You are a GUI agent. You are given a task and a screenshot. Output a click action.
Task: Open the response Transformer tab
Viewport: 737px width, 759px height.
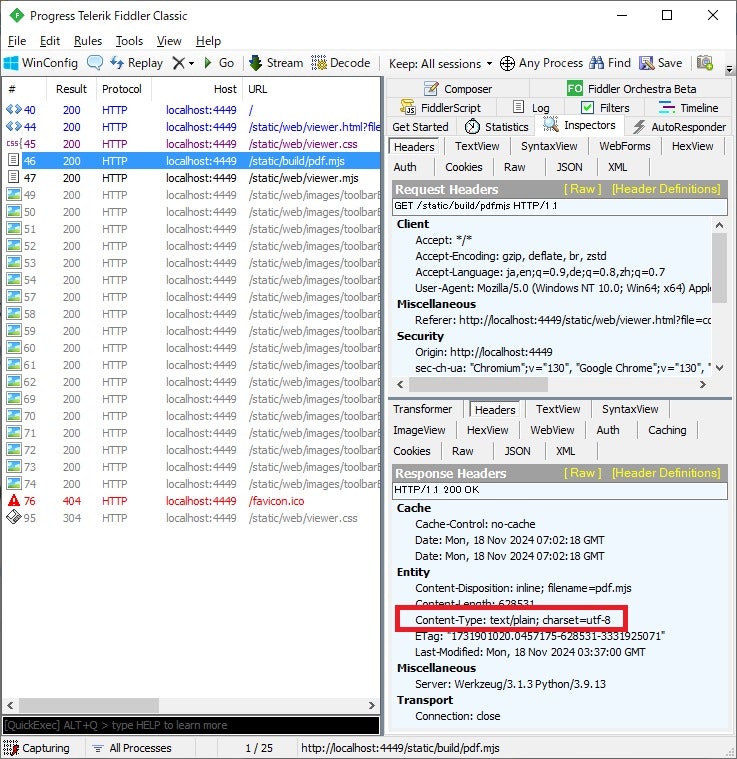[422, 409]
